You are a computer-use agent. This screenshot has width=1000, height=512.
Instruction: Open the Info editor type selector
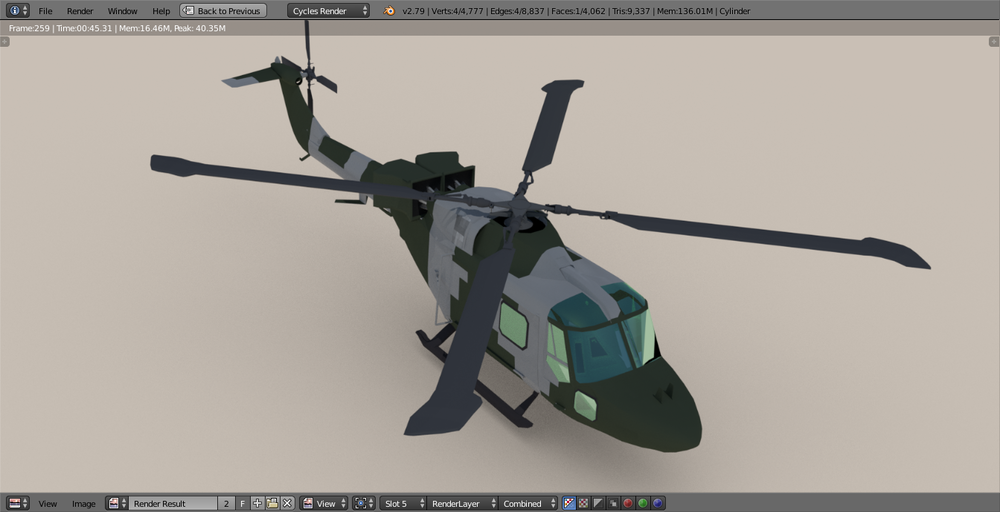tap(17, 11)
